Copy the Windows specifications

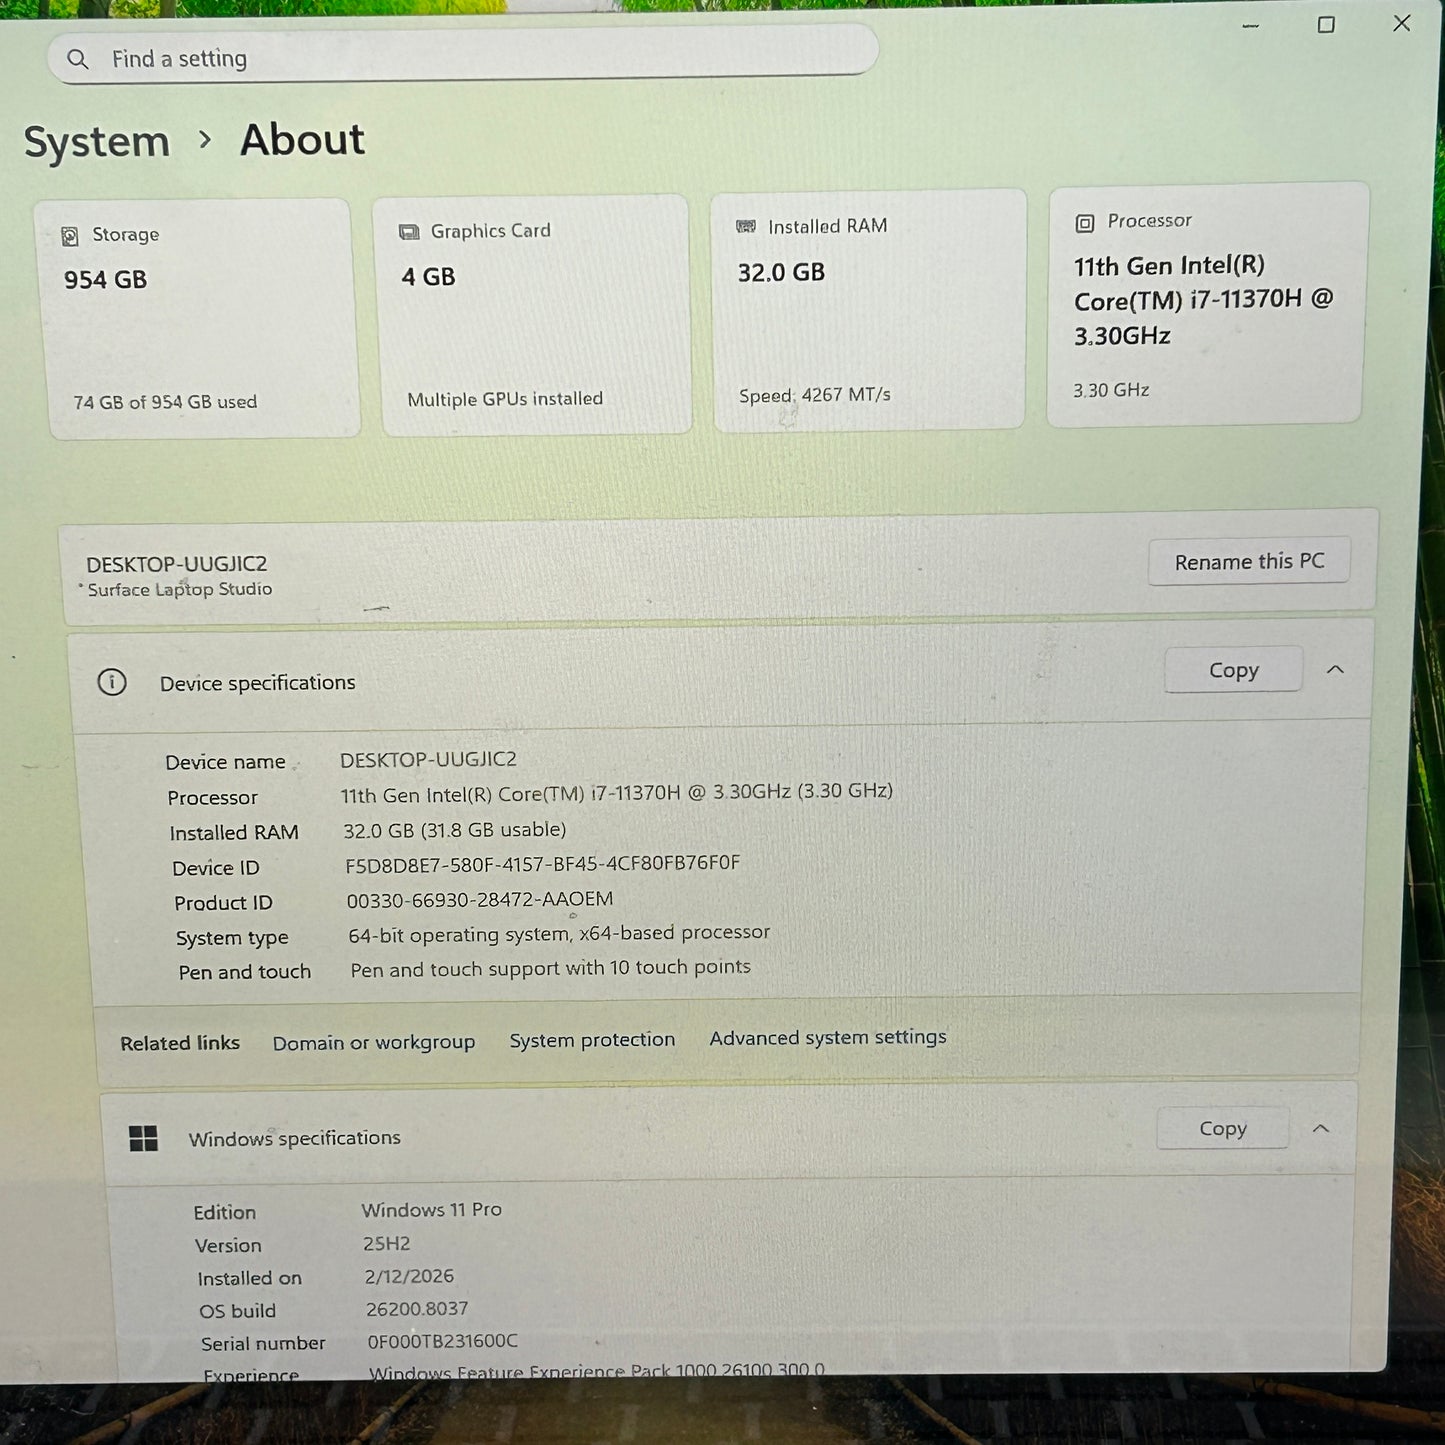tap(1222, 1127)
